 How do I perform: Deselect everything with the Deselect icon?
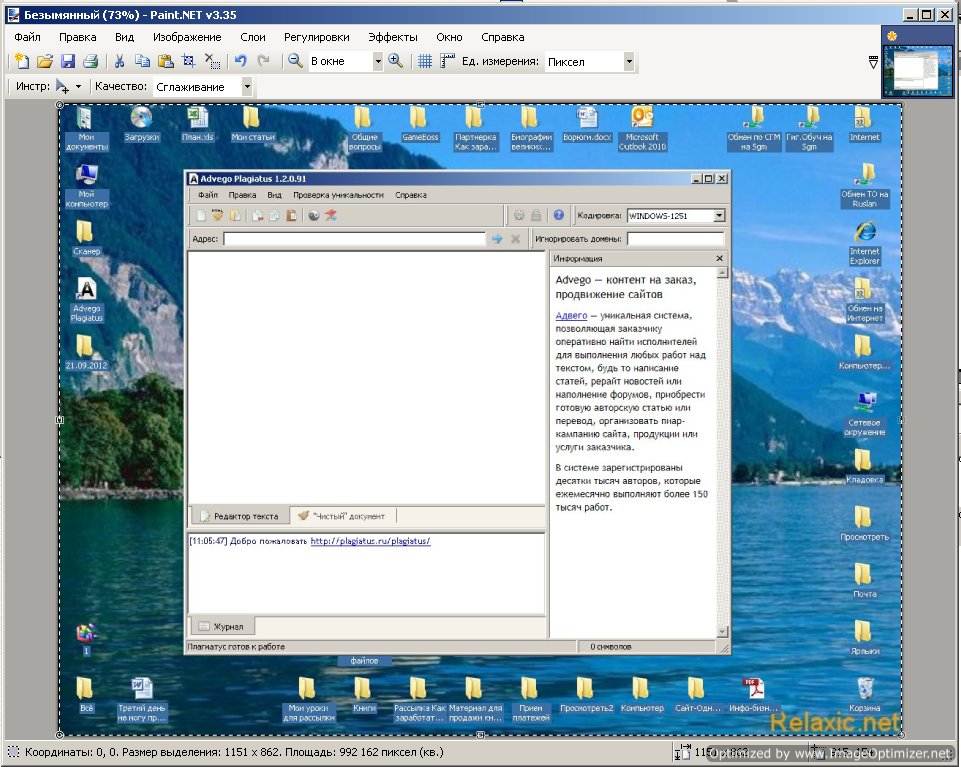pos(212,61)
